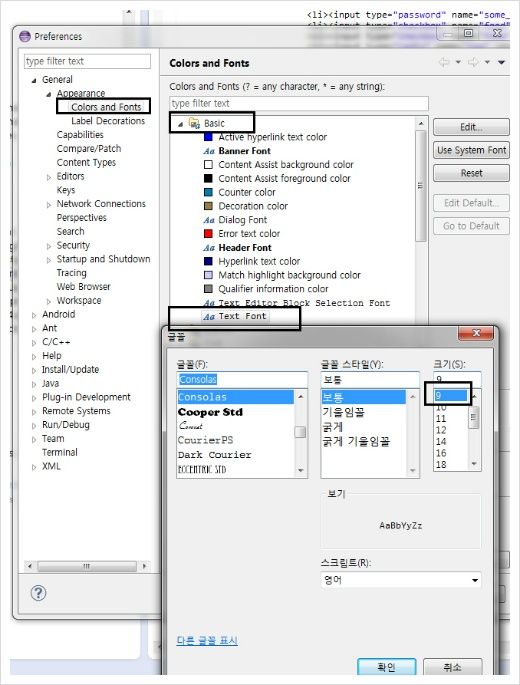The height and width of the screenshot is (685, 520).
Task: Click the Match highlight background color swatch
Action: click(x=208, y=275)
